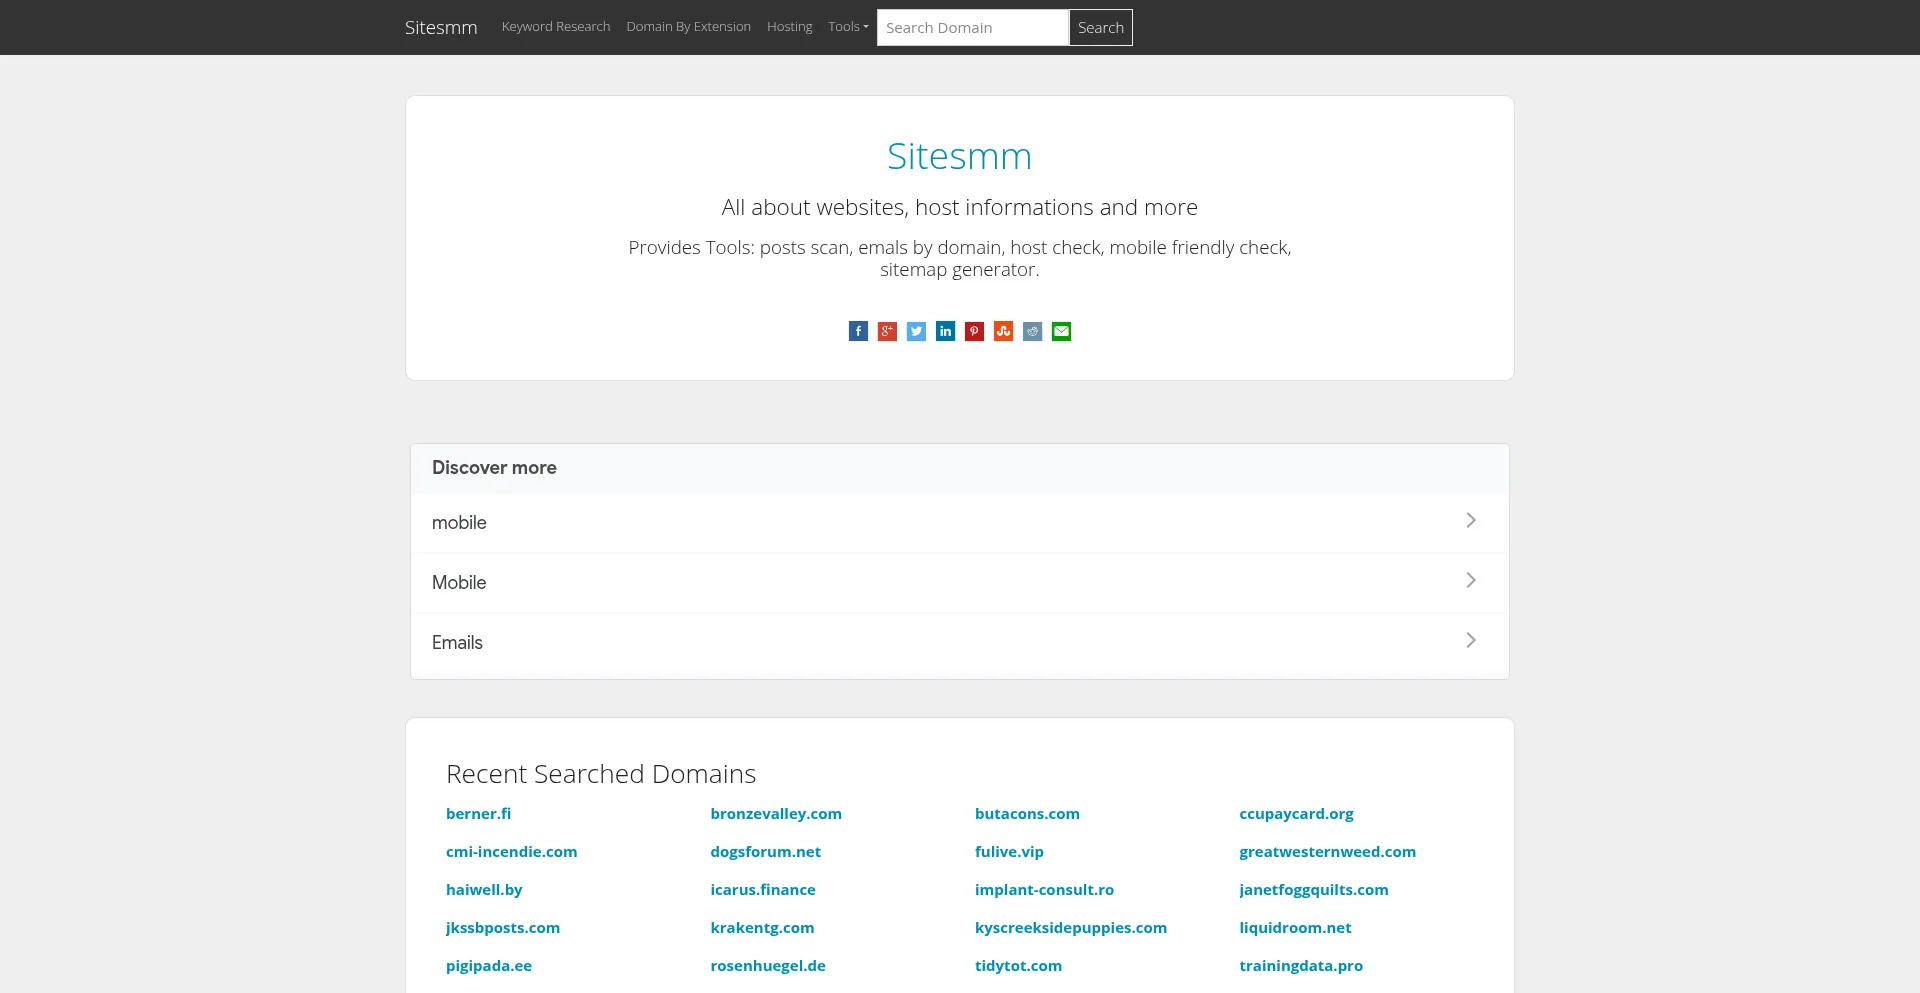Open pigipada.ee domain link
1920x993 pixels.
489,966
